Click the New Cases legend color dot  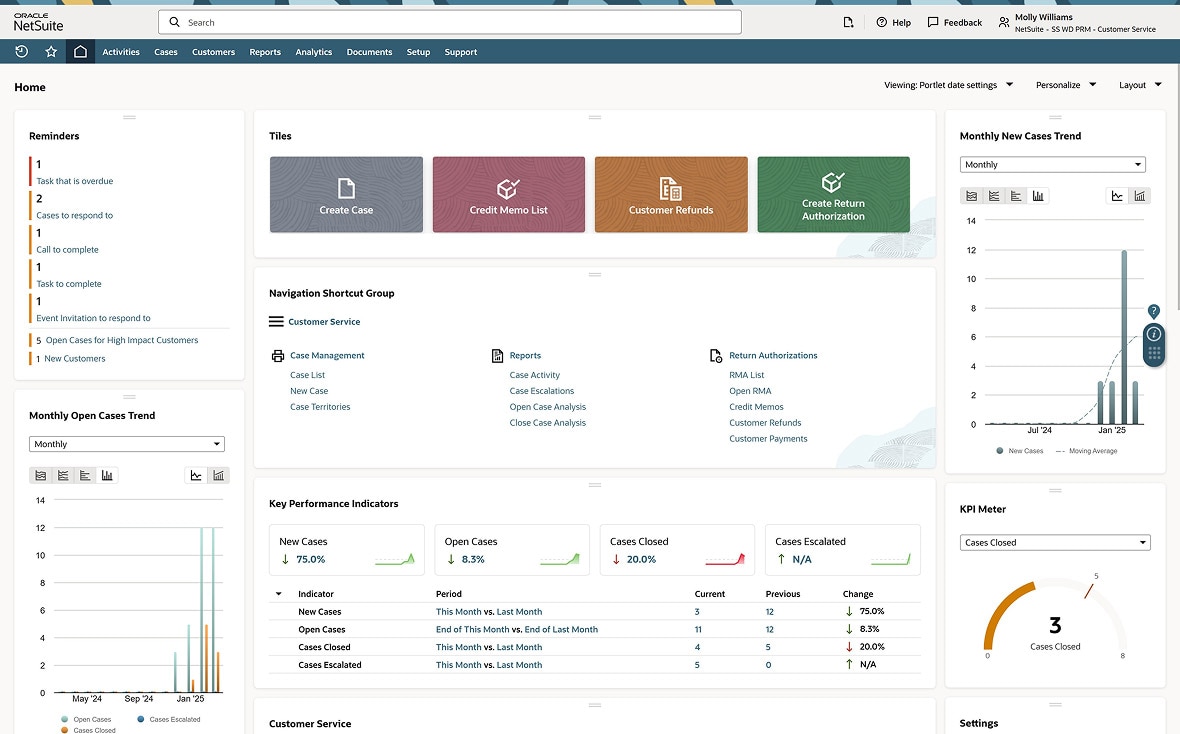pos(1000,451)
